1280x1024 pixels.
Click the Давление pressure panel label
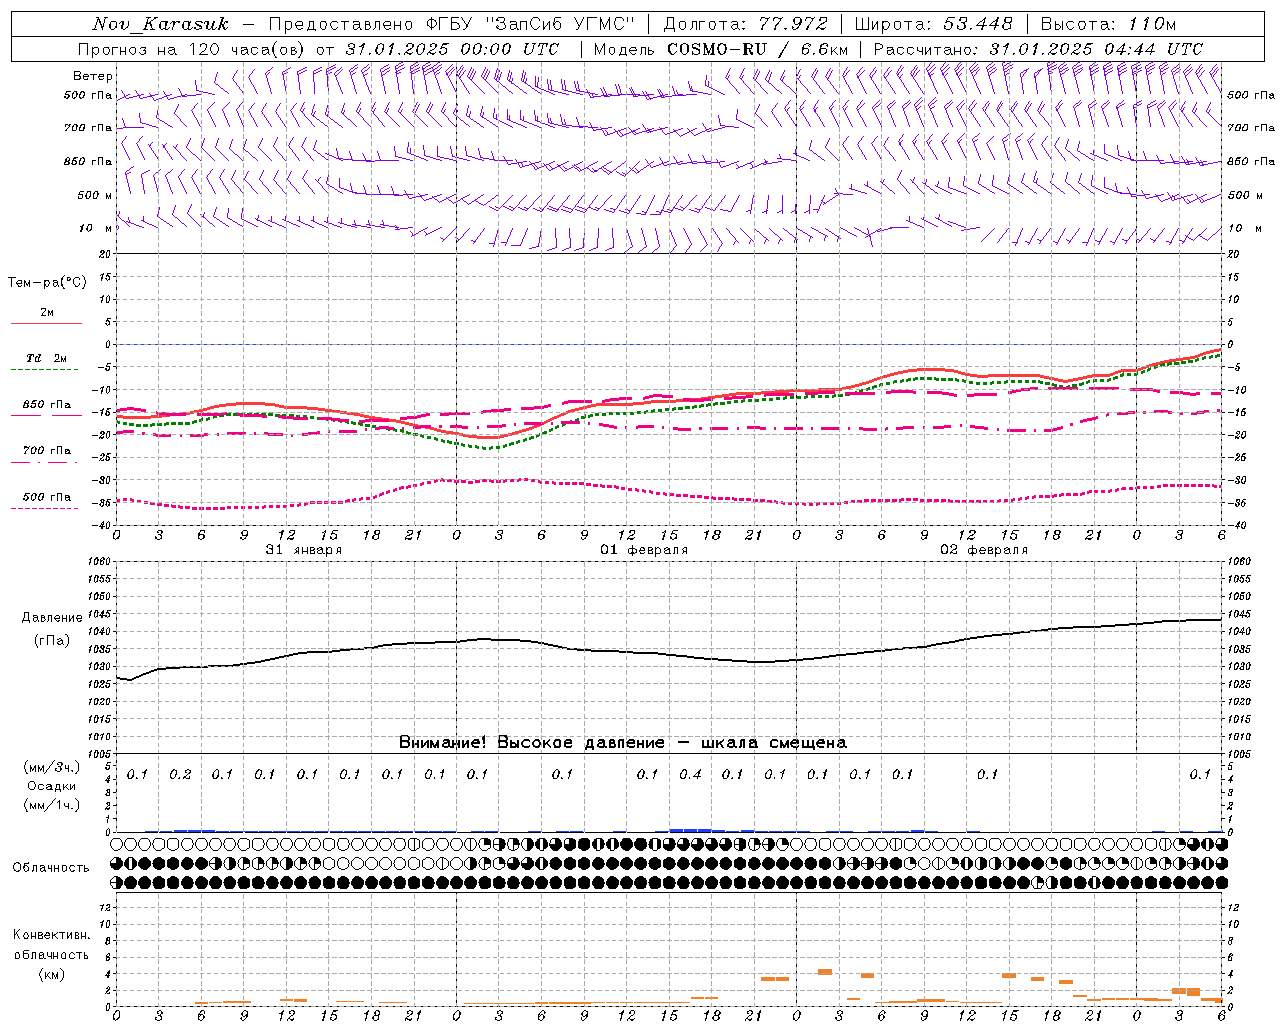point(52,618)
